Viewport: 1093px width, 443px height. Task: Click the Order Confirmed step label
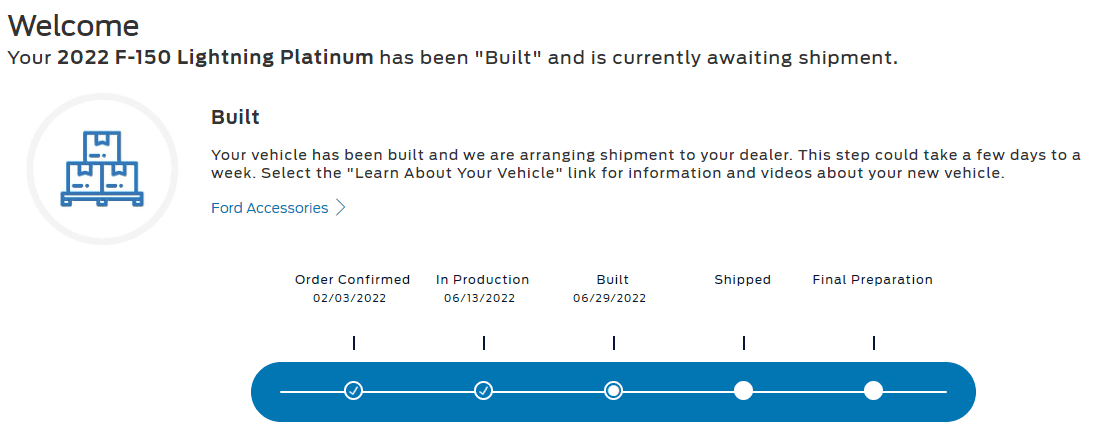352,280
